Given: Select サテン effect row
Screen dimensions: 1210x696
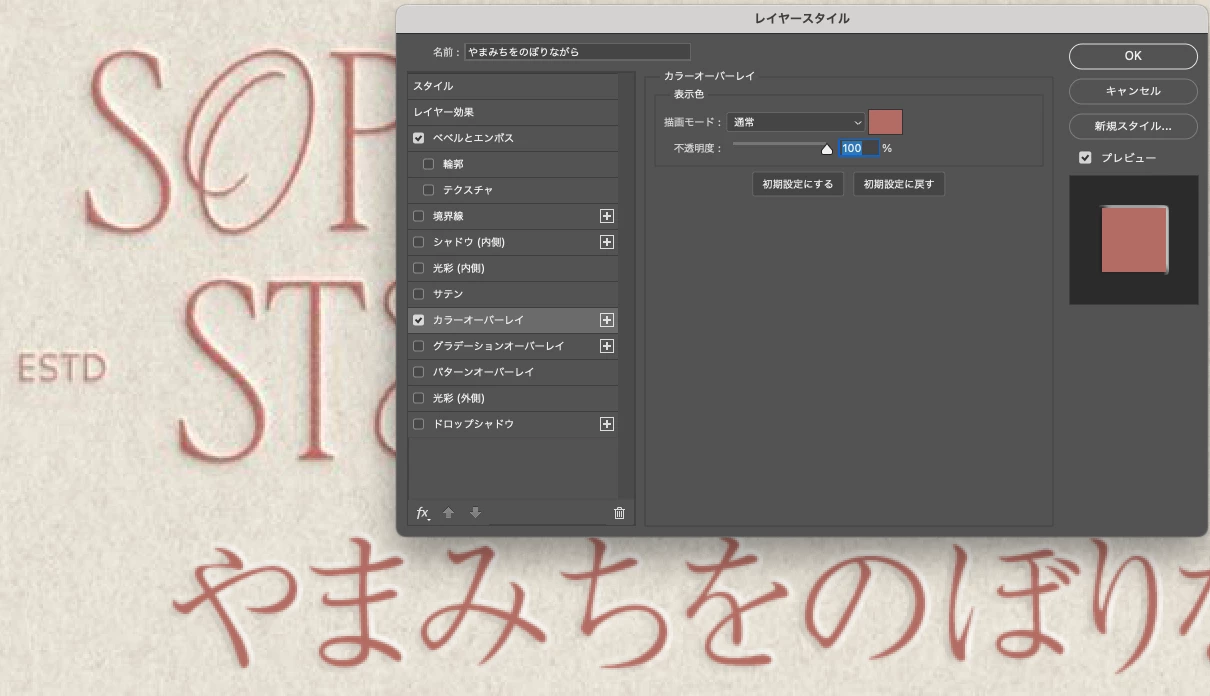Looking at the screenshot, I should (x=513, y=294).
